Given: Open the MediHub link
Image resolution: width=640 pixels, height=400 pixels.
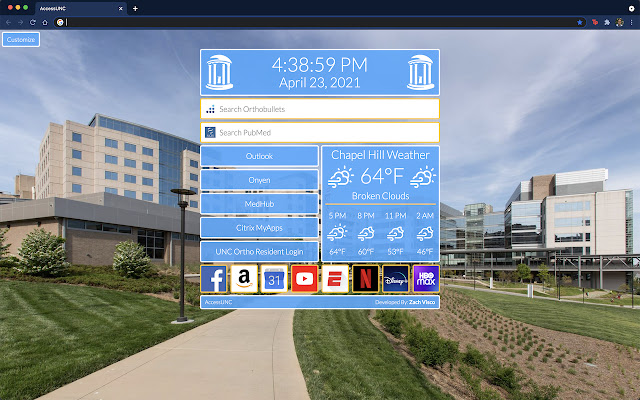Looking at the screenshot, I should 259,204.
